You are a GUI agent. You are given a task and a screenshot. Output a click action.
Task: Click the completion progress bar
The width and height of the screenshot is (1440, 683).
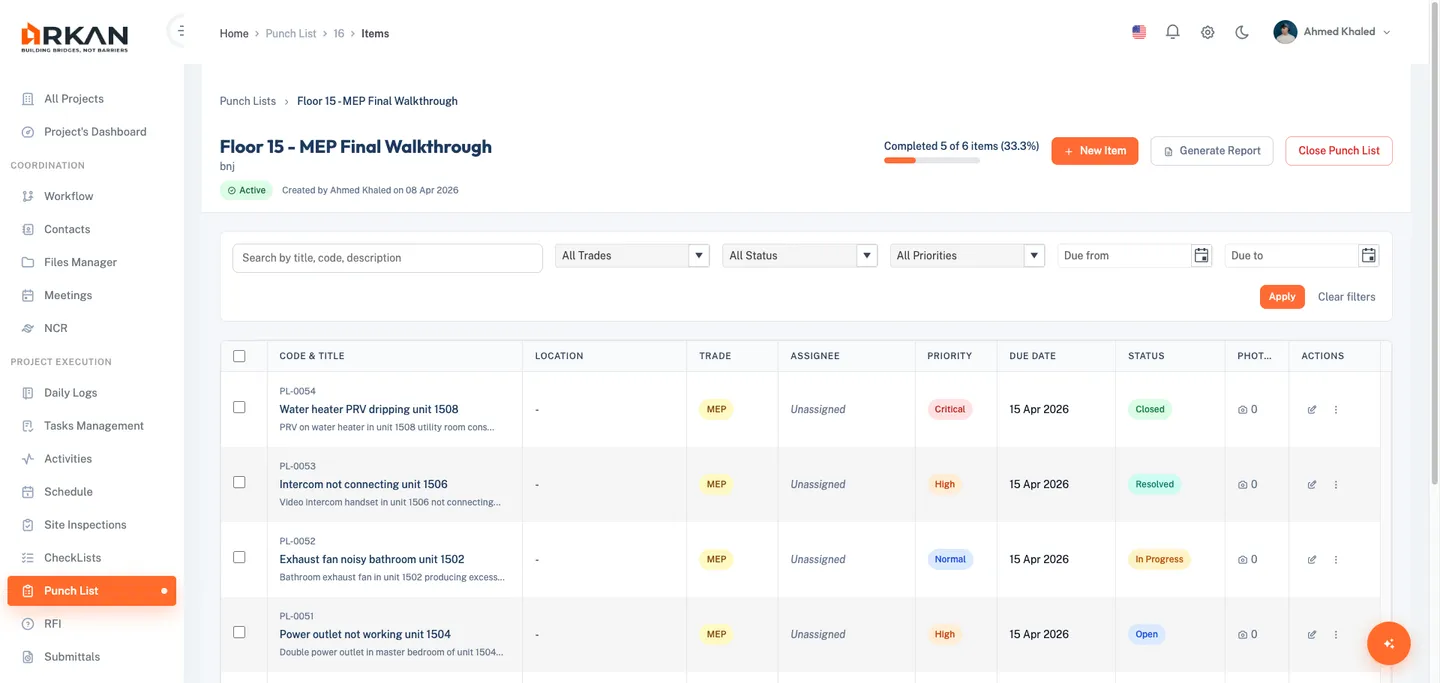click(931, 160)
